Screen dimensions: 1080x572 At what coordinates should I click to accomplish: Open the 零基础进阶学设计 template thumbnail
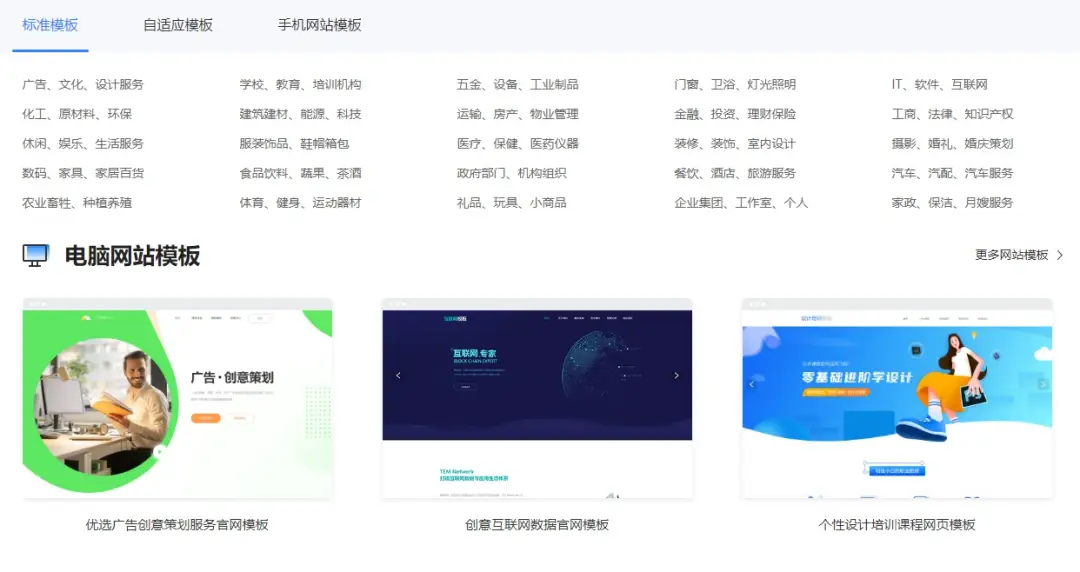click(x=897, y=398)
